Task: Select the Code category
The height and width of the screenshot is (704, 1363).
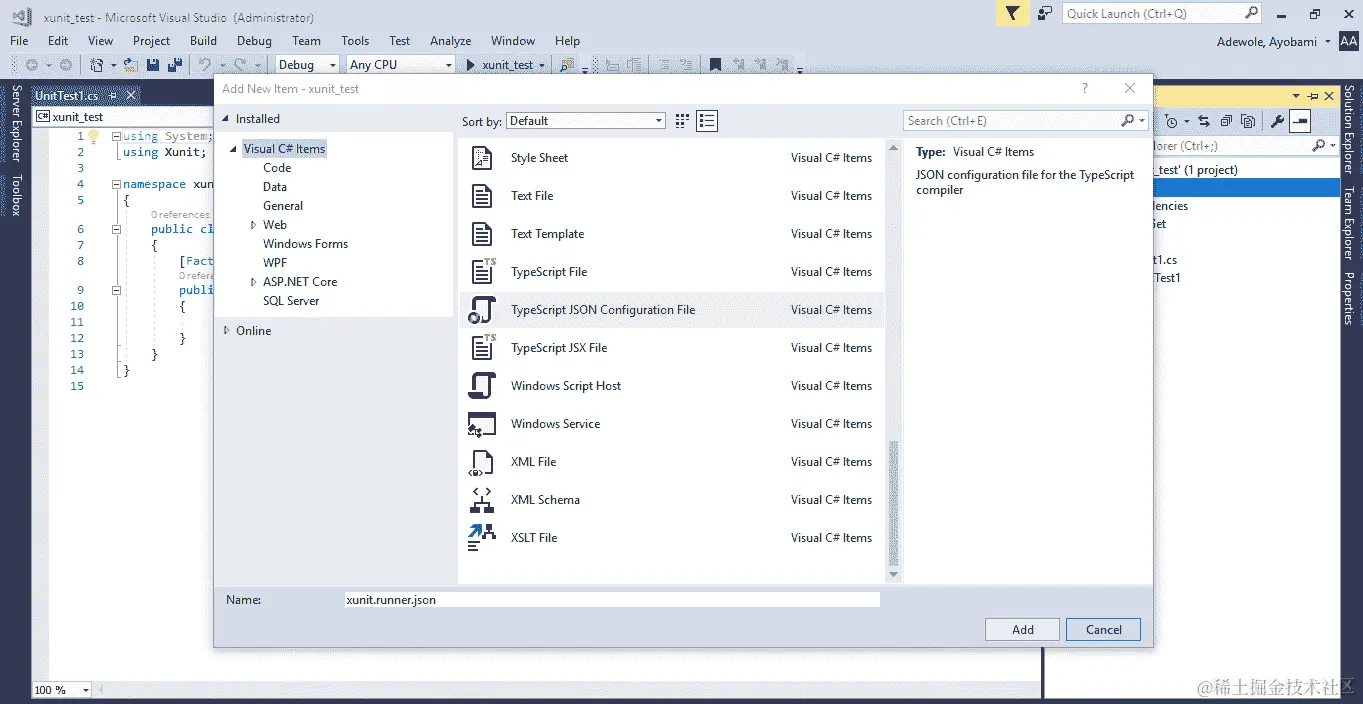Action: point(277,168)
